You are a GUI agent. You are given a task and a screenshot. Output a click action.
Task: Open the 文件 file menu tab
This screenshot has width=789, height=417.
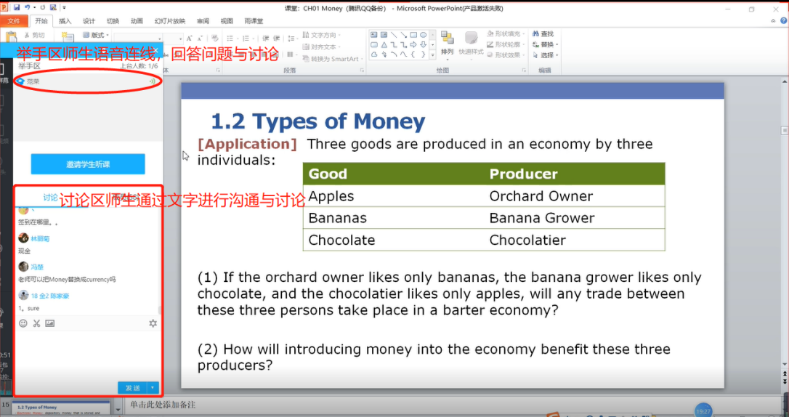point(14,20)
